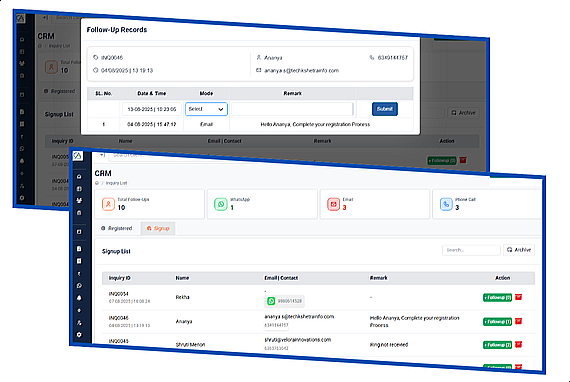Click the rupee icon in front sidebar
This screenshot has height=382, width=570.
[x=79, y=274]
